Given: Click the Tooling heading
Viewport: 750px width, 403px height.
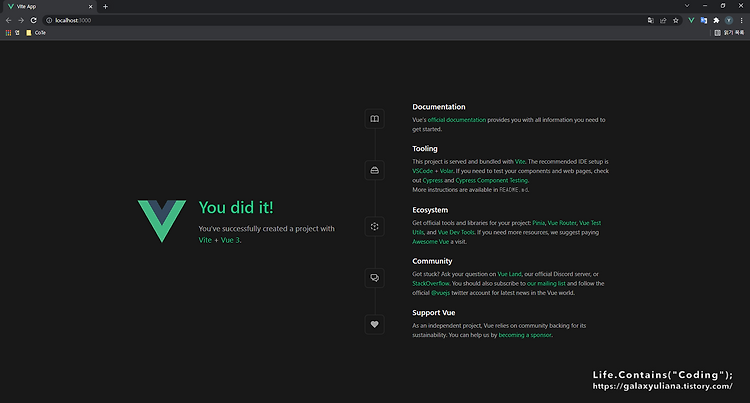Looking at the screenshot, I should 425,149.
